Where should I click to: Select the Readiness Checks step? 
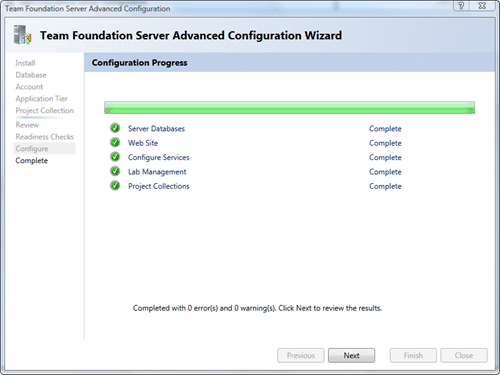pos(45,137)
